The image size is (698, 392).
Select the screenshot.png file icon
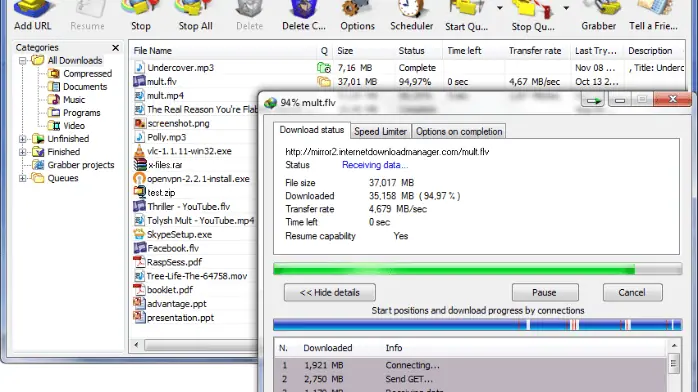click(x=139, y=123)
